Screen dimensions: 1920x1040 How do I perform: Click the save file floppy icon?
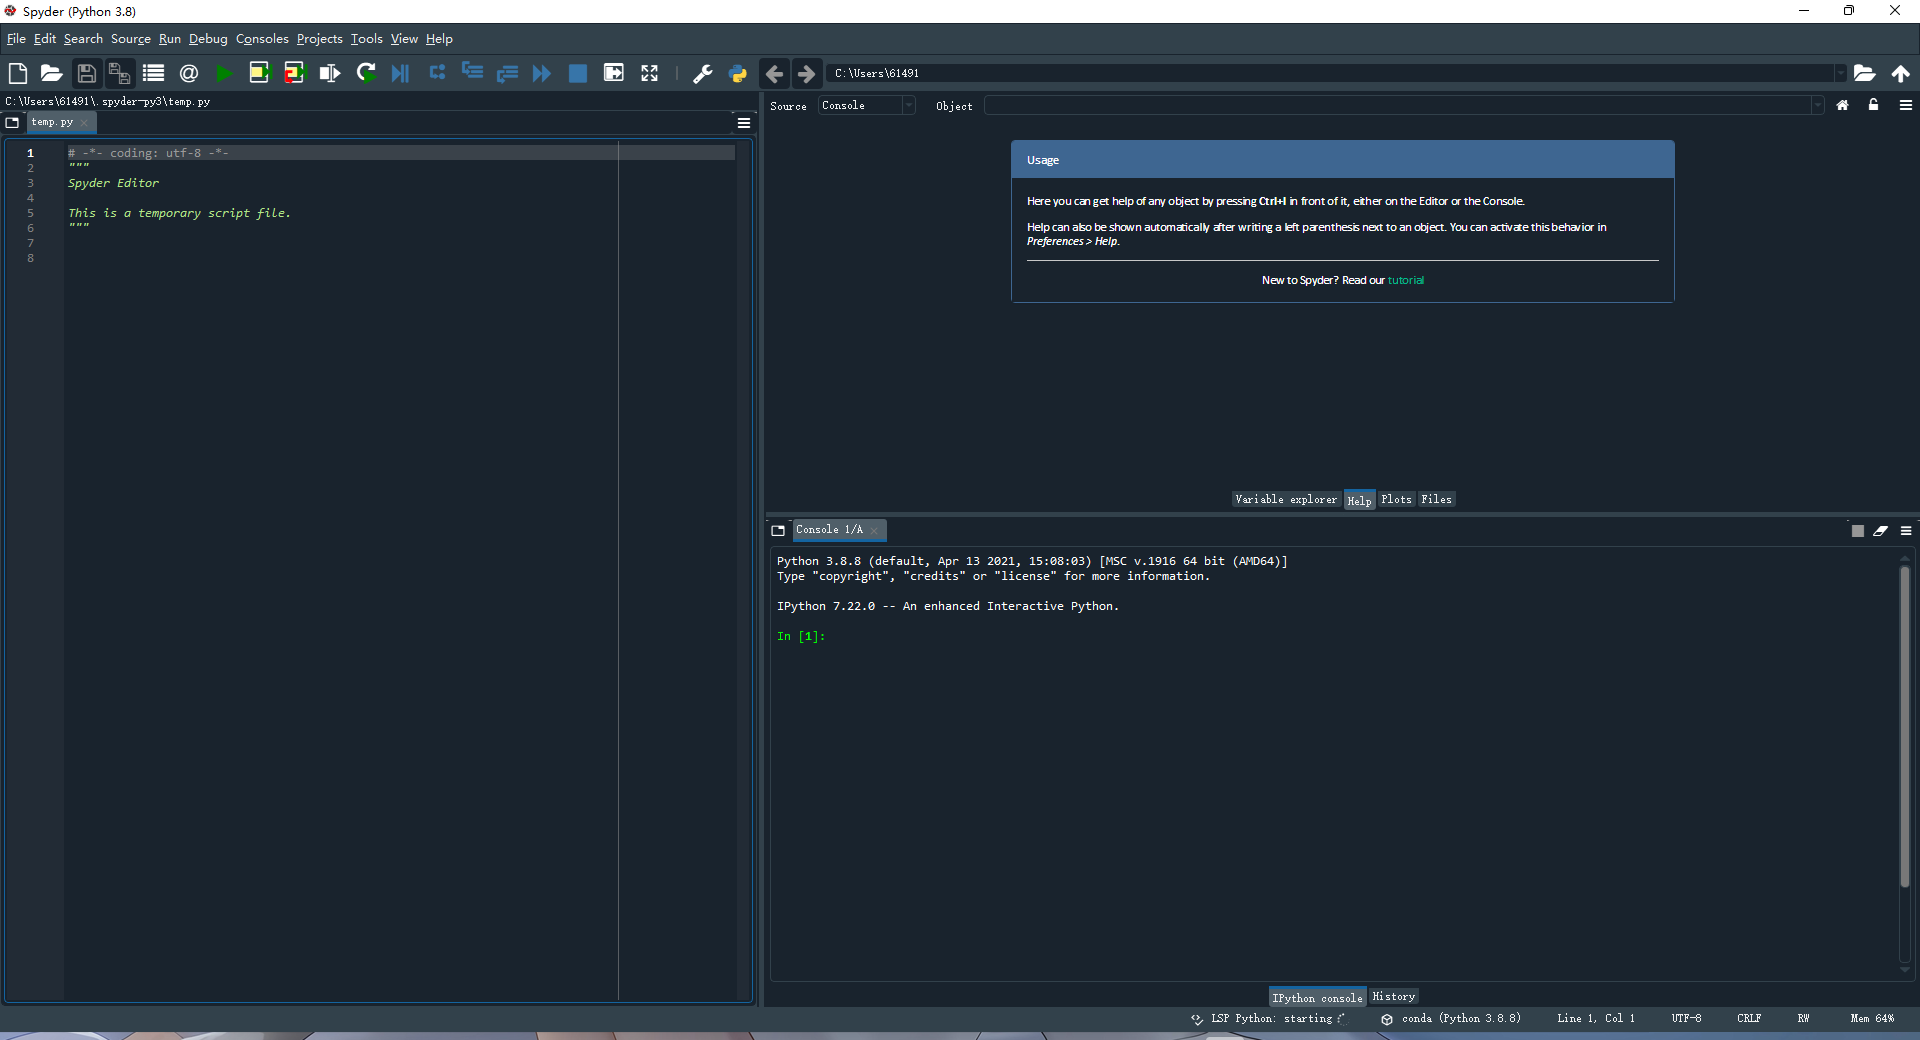tap(86, 73)
